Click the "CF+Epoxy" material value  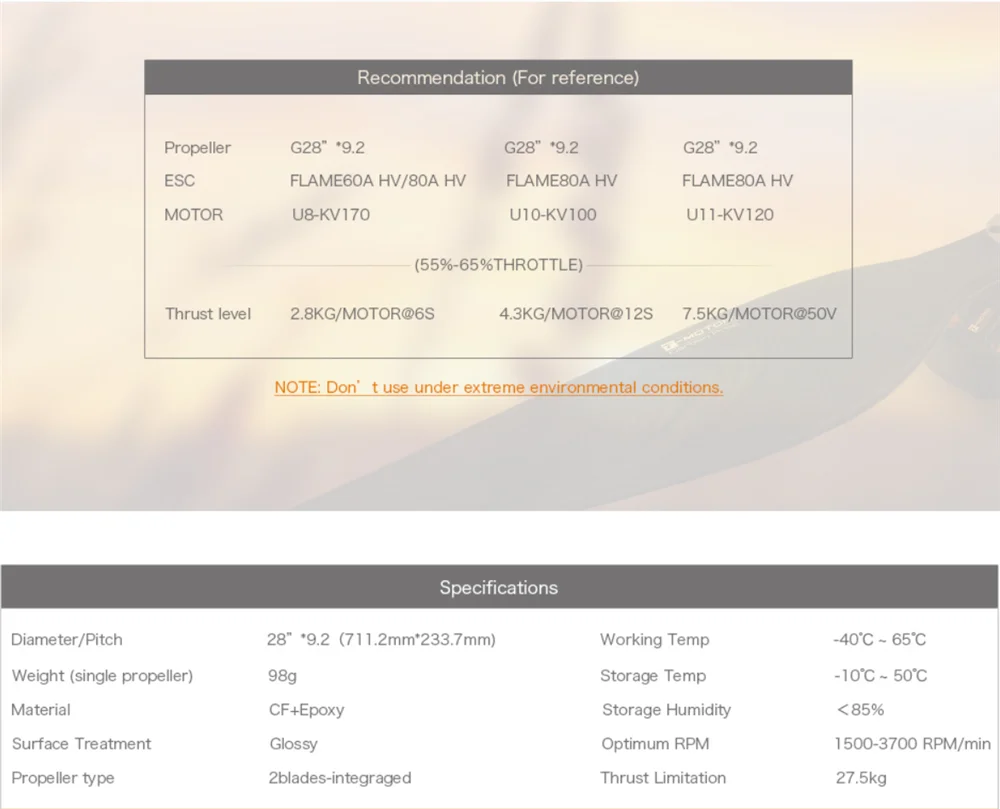(x=307, y=710)
